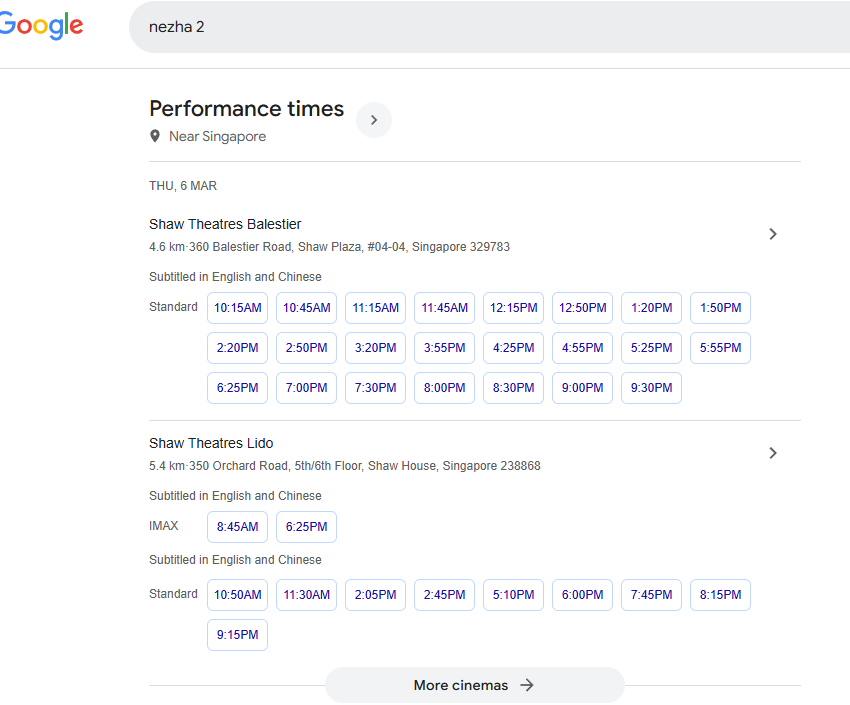This screenshot has height=705, width=850.
Task: Click the location pin icon near Singapore
Action: [x=155, y=136]
